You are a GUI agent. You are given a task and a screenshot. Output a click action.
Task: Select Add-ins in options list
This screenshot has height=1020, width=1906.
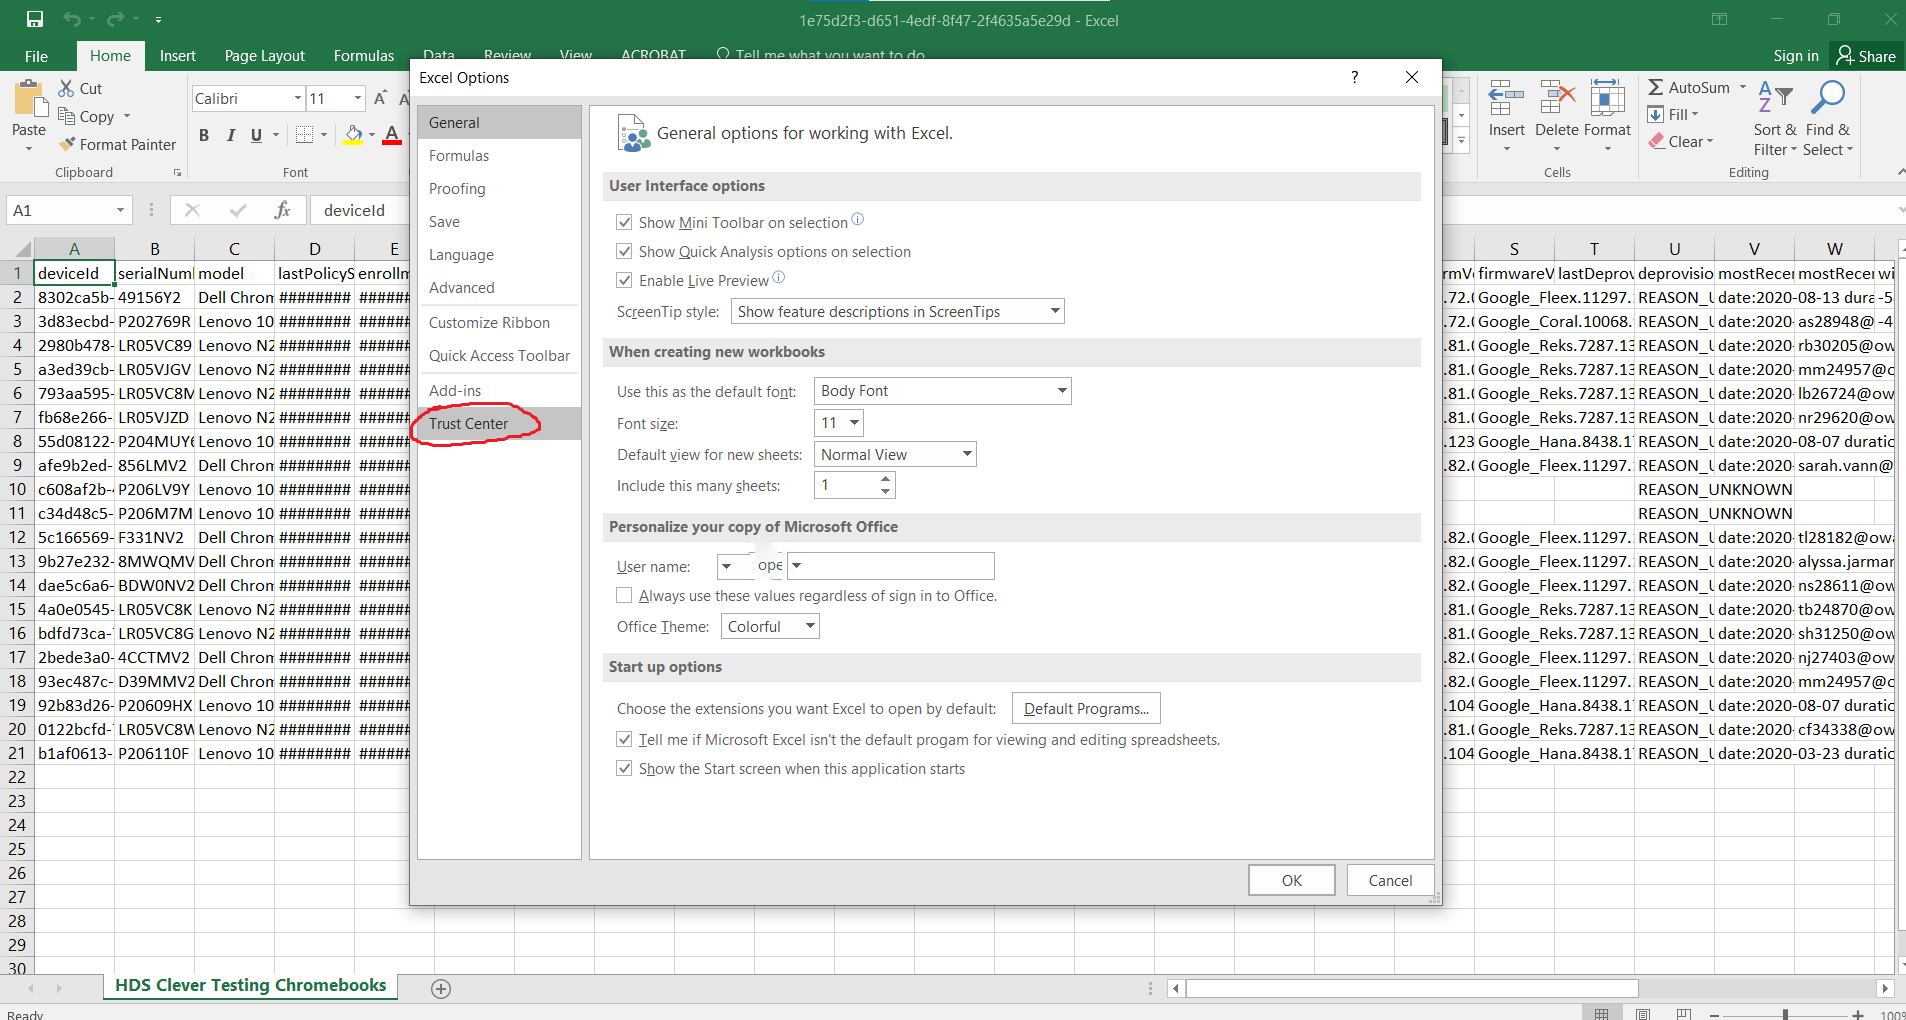tap(499, 390)
